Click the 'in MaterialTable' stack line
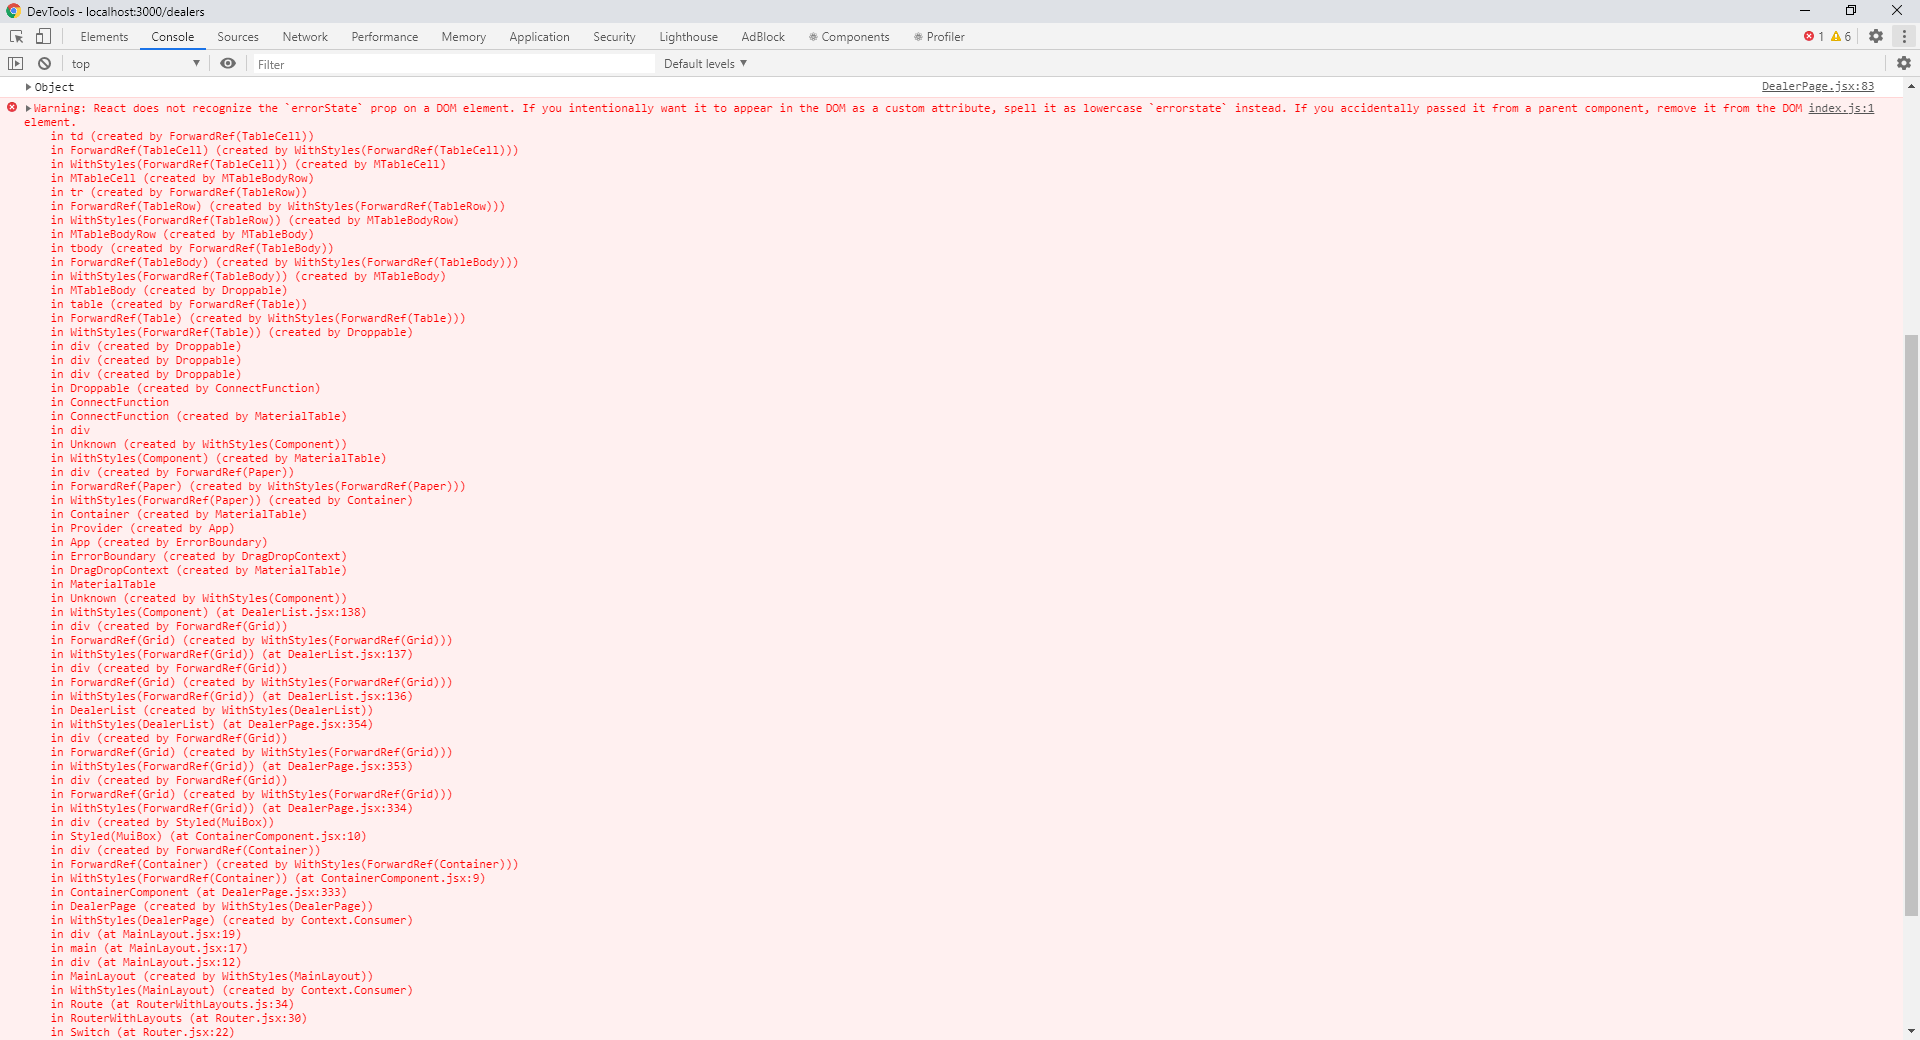1920x1040 pixels. click(104, 584)
